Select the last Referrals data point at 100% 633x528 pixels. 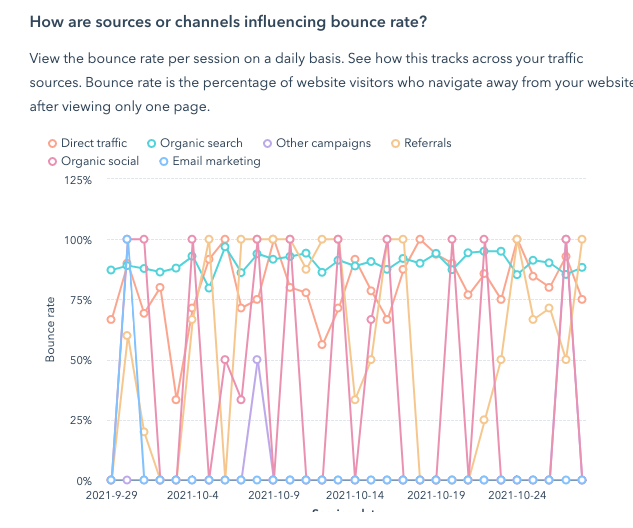(x=582, y=240)
